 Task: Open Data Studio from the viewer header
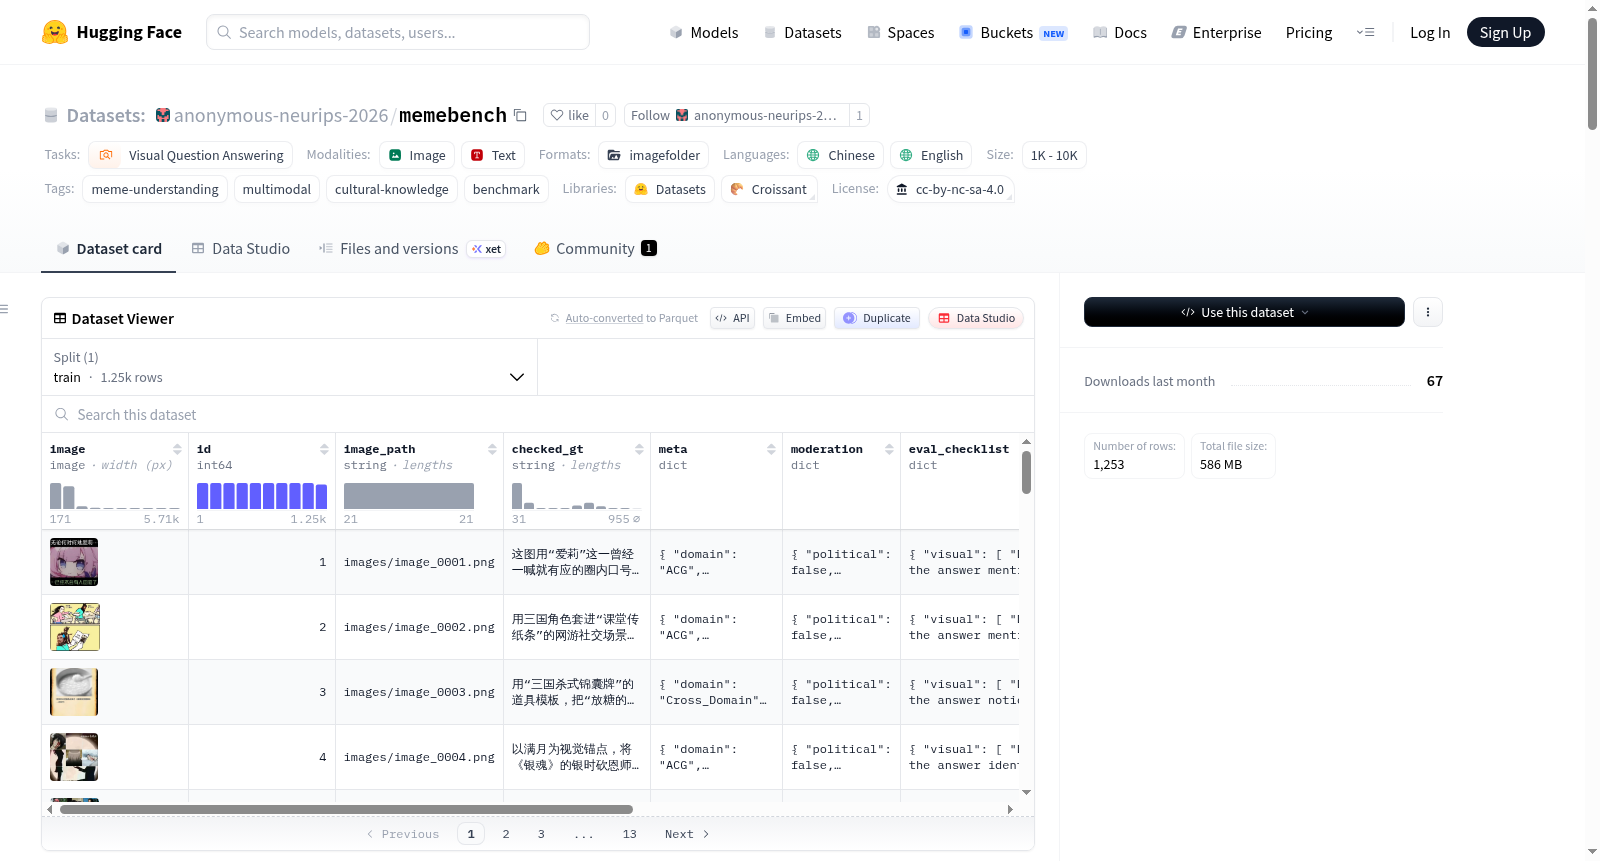click(976, 318)
